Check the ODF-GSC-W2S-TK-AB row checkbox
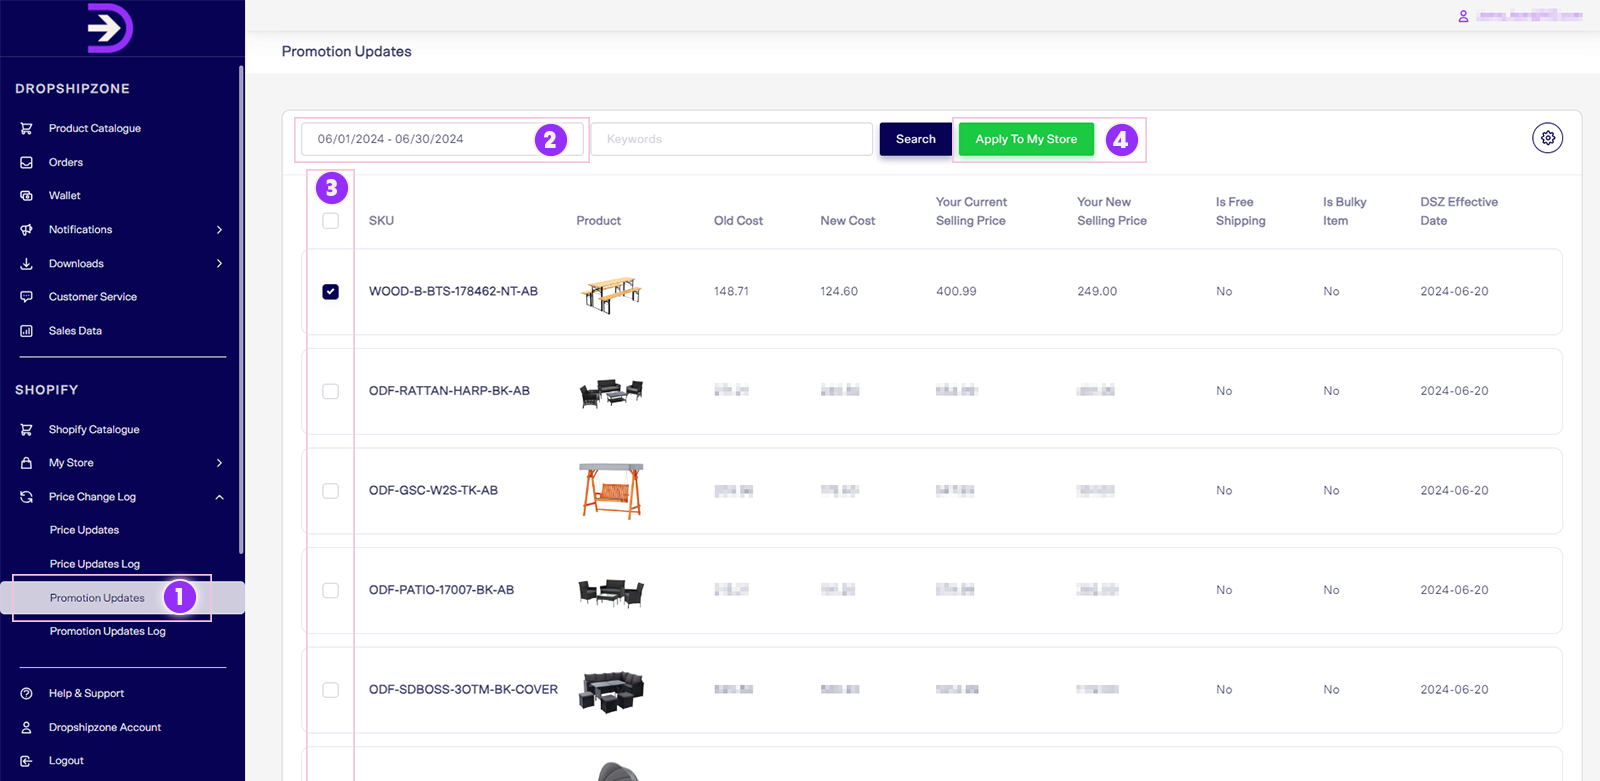The width and height of the screenshot is (1600, 781). 331,491
